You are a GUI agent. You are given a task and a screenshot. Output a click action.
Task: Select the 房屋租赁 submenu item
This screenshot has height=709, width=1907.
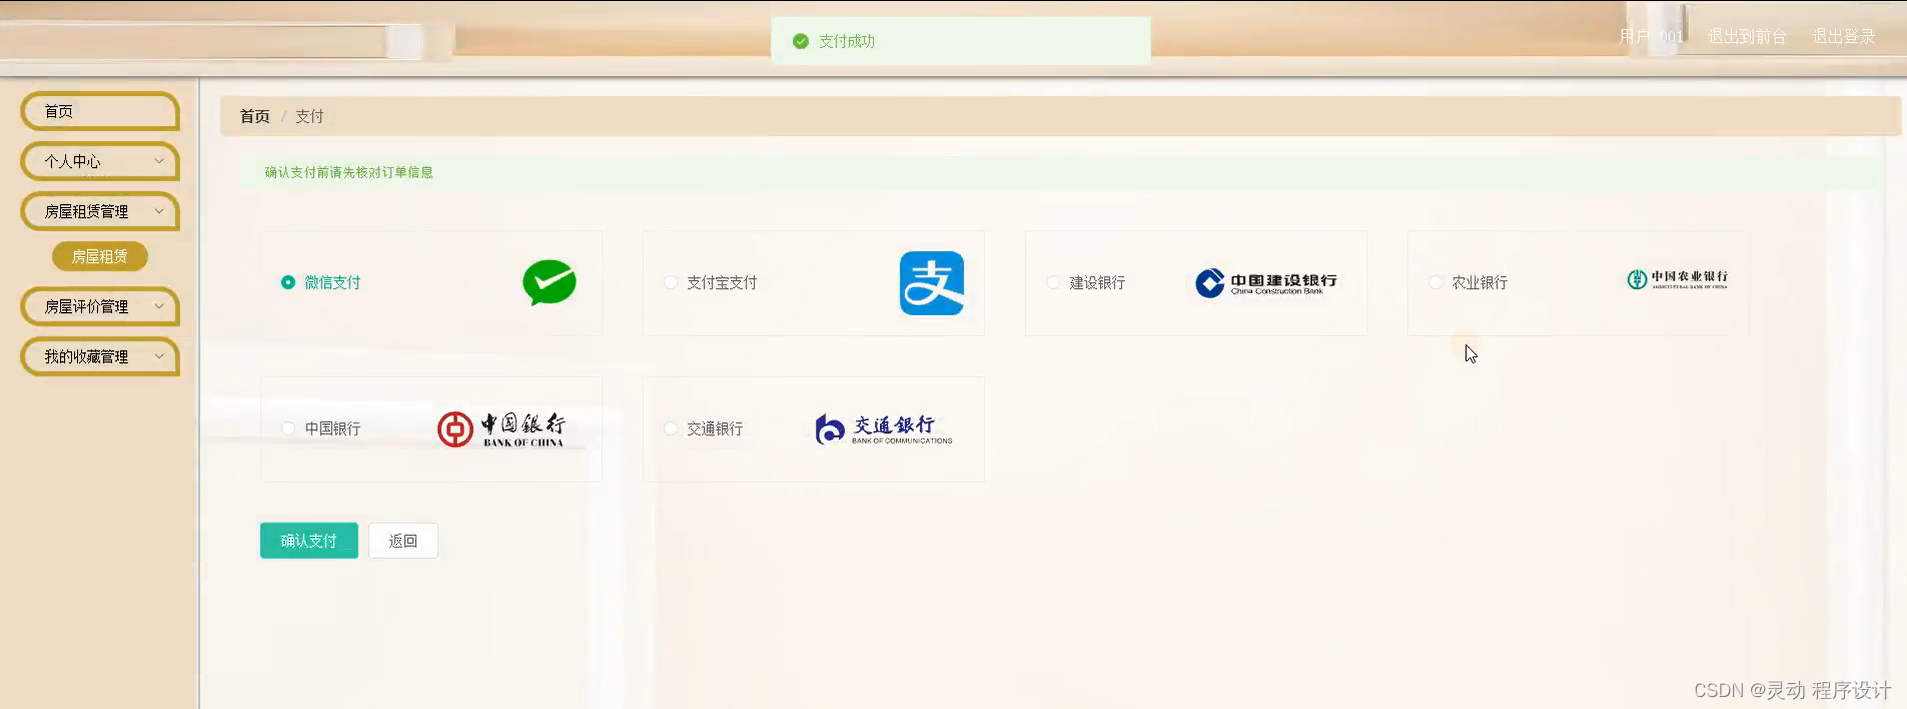pyautogui.click(x=100, y=257)
